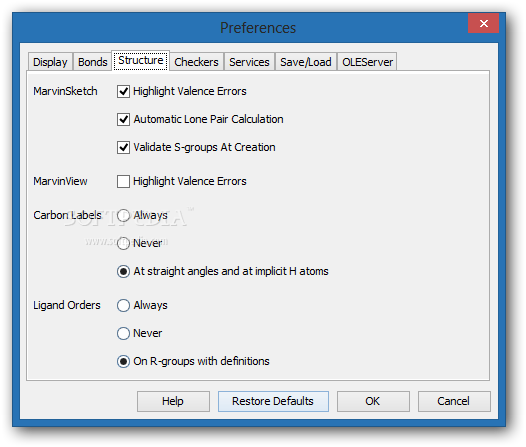This screenshot has width=526, height=447.
Task: Select the Structure tab
Action: click(141, 61)
